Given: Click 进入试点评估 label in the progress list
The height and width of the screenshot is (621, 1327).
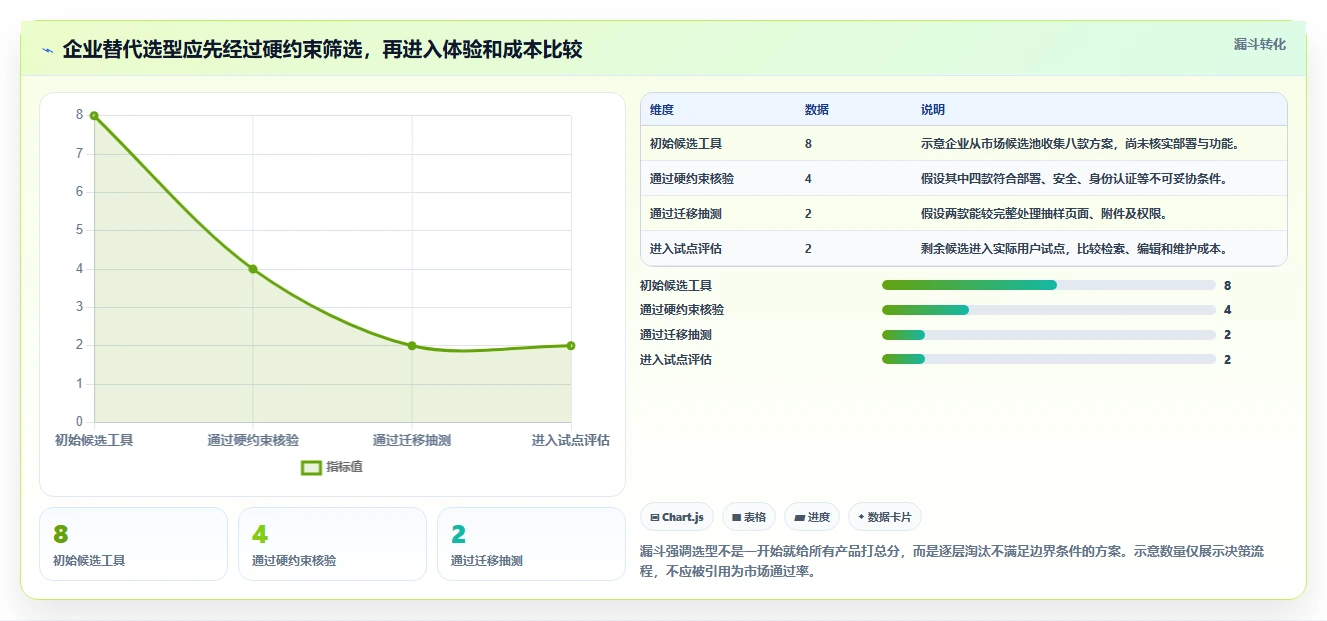Looking at the screenshot, I should [x=676, y=360].
